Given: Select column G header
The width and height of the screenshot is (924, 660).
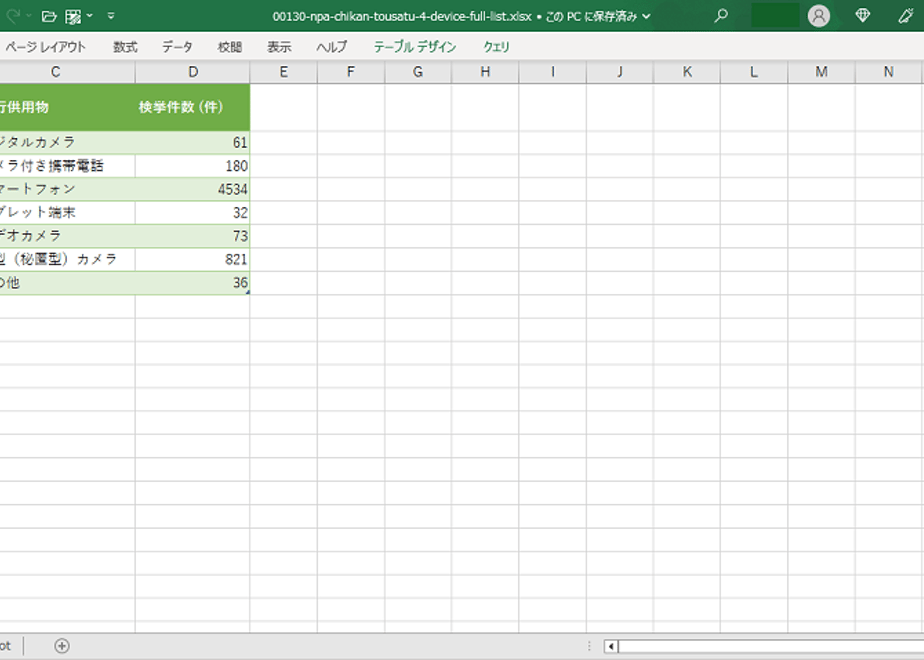Looking at the screenshot, I should point(418,72).
